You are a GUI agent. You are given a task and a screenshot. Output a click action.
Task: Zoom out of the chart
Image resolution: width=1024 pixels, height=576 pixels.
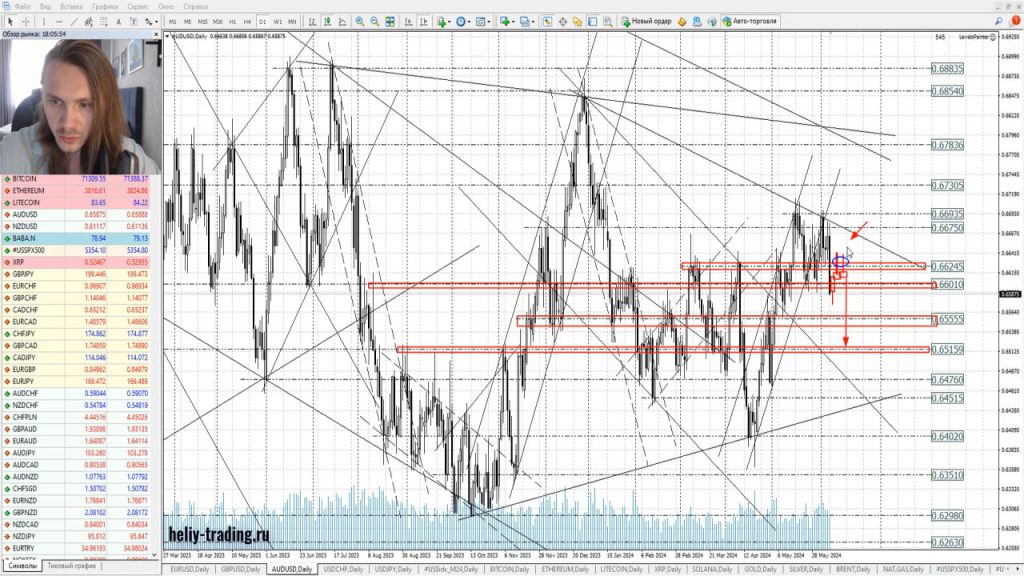point(374,20)
